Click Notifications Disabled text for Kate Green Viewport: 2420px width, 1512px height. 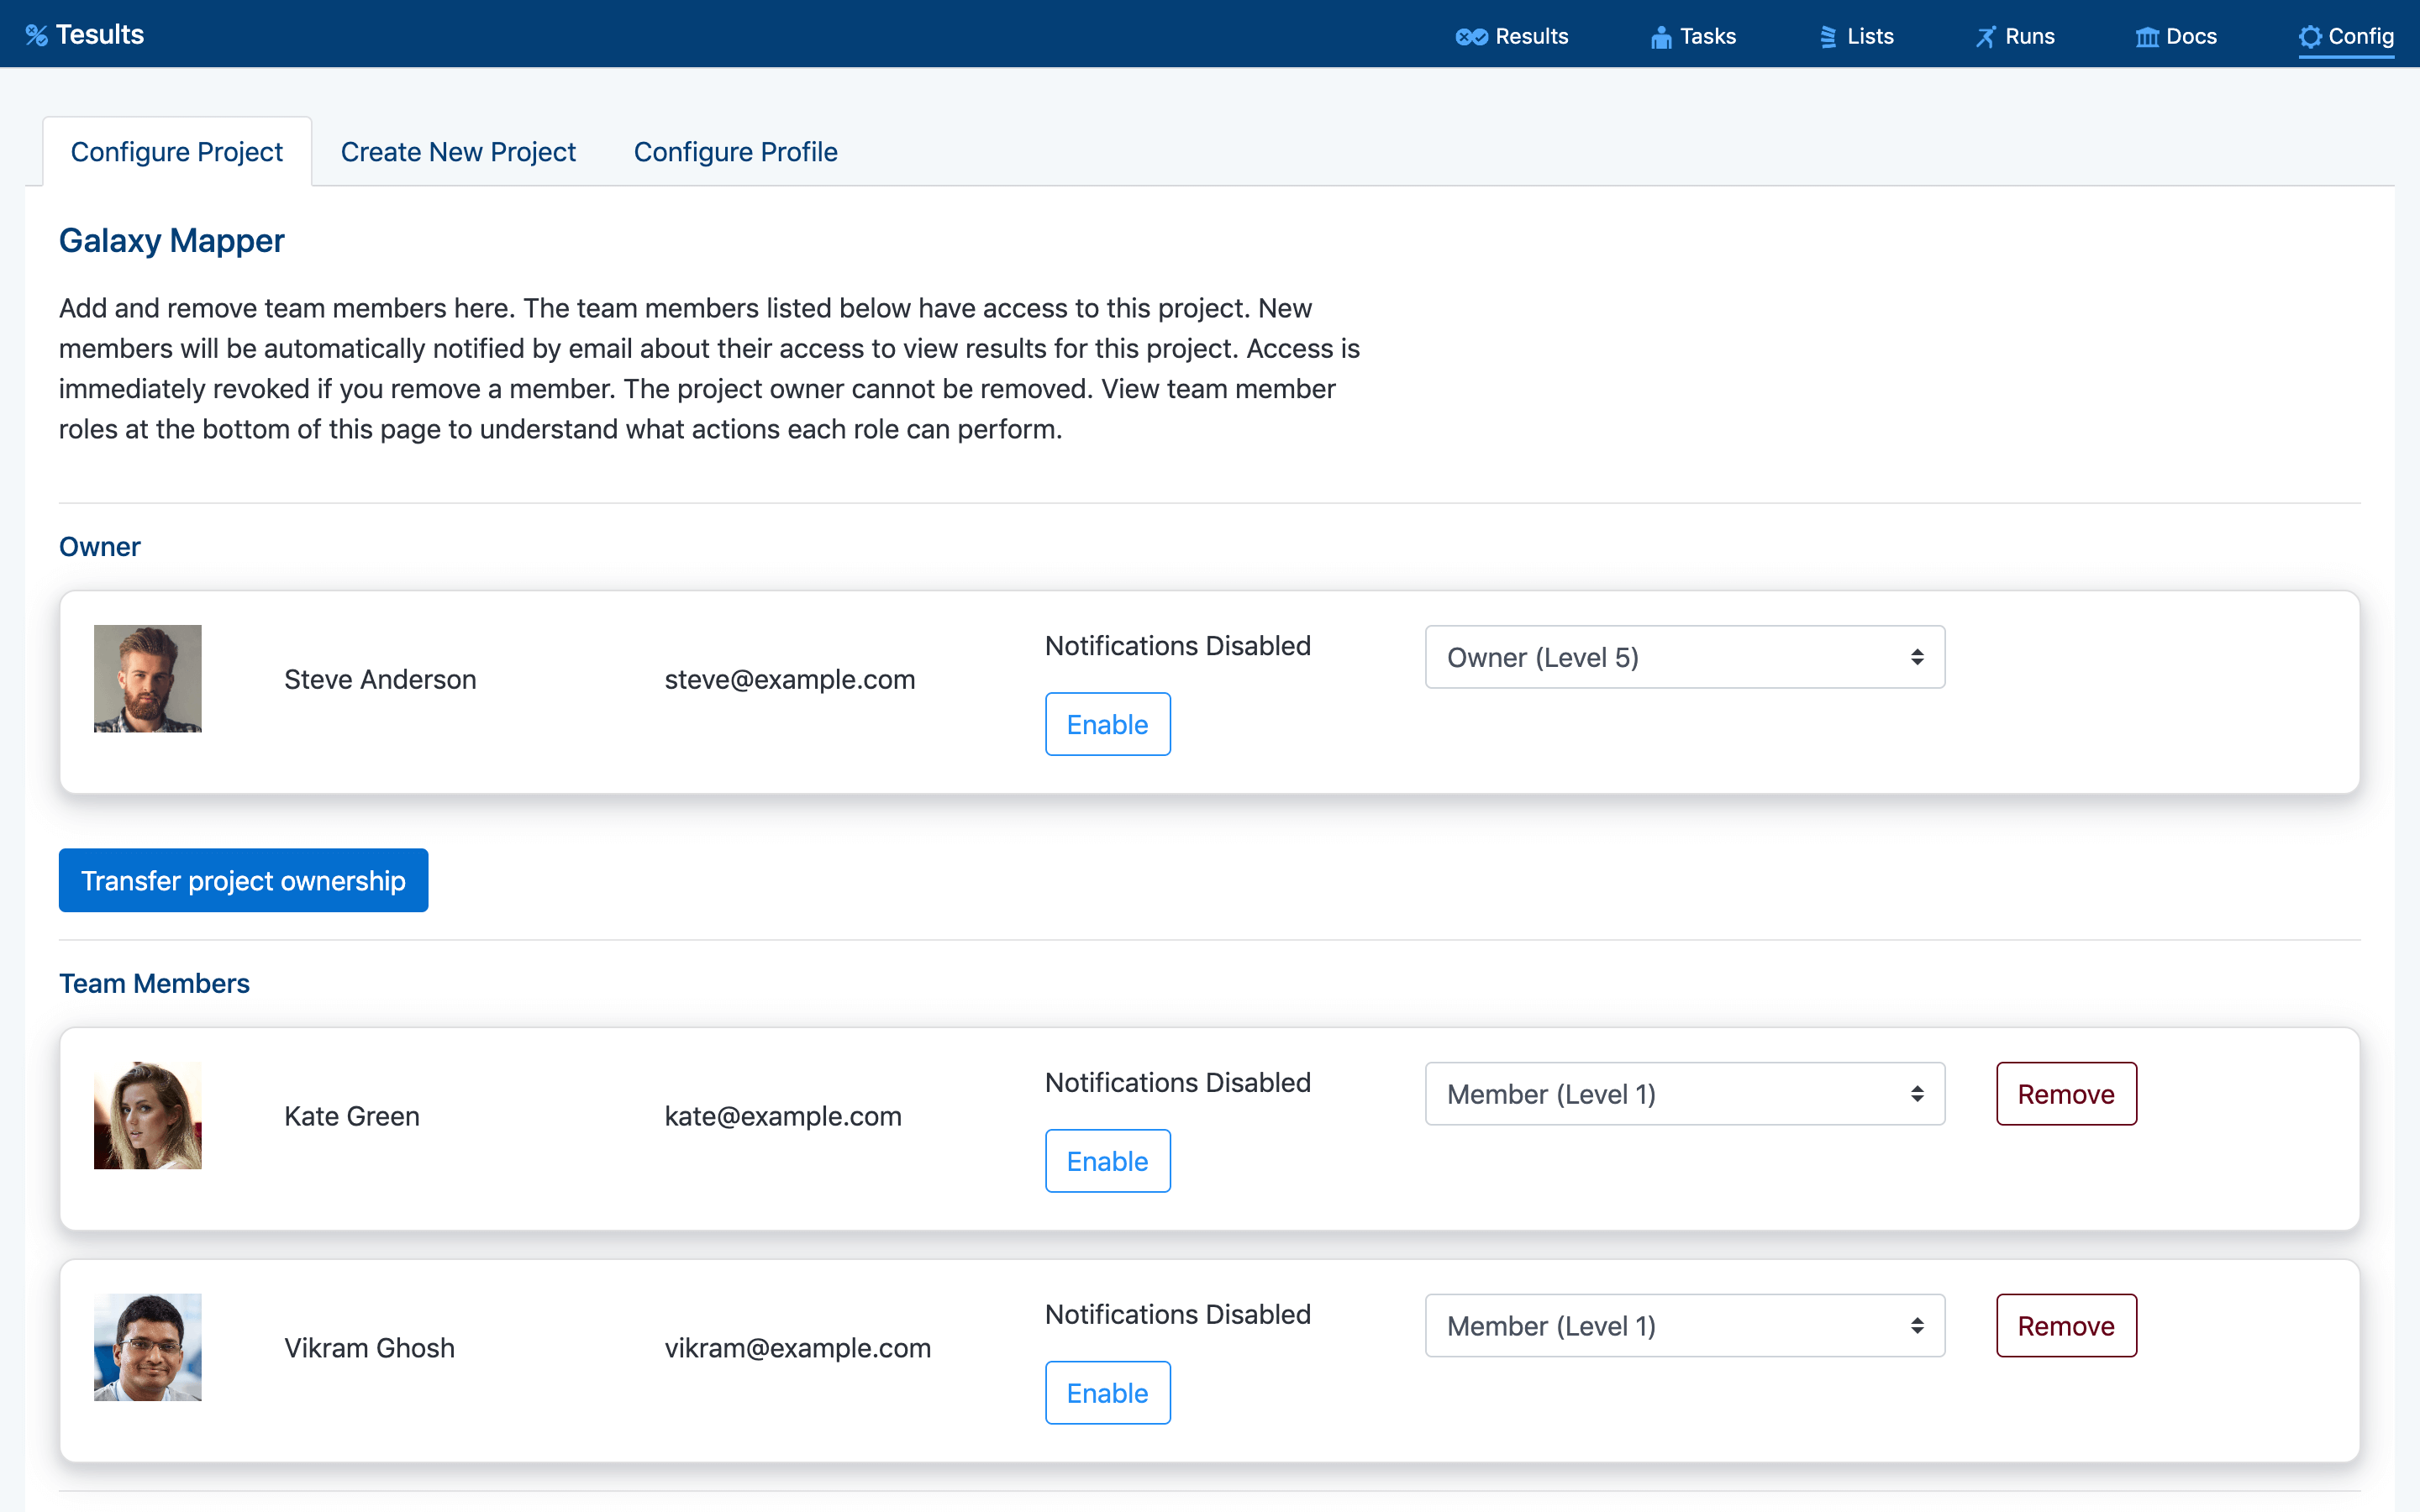point(1177,1083)
